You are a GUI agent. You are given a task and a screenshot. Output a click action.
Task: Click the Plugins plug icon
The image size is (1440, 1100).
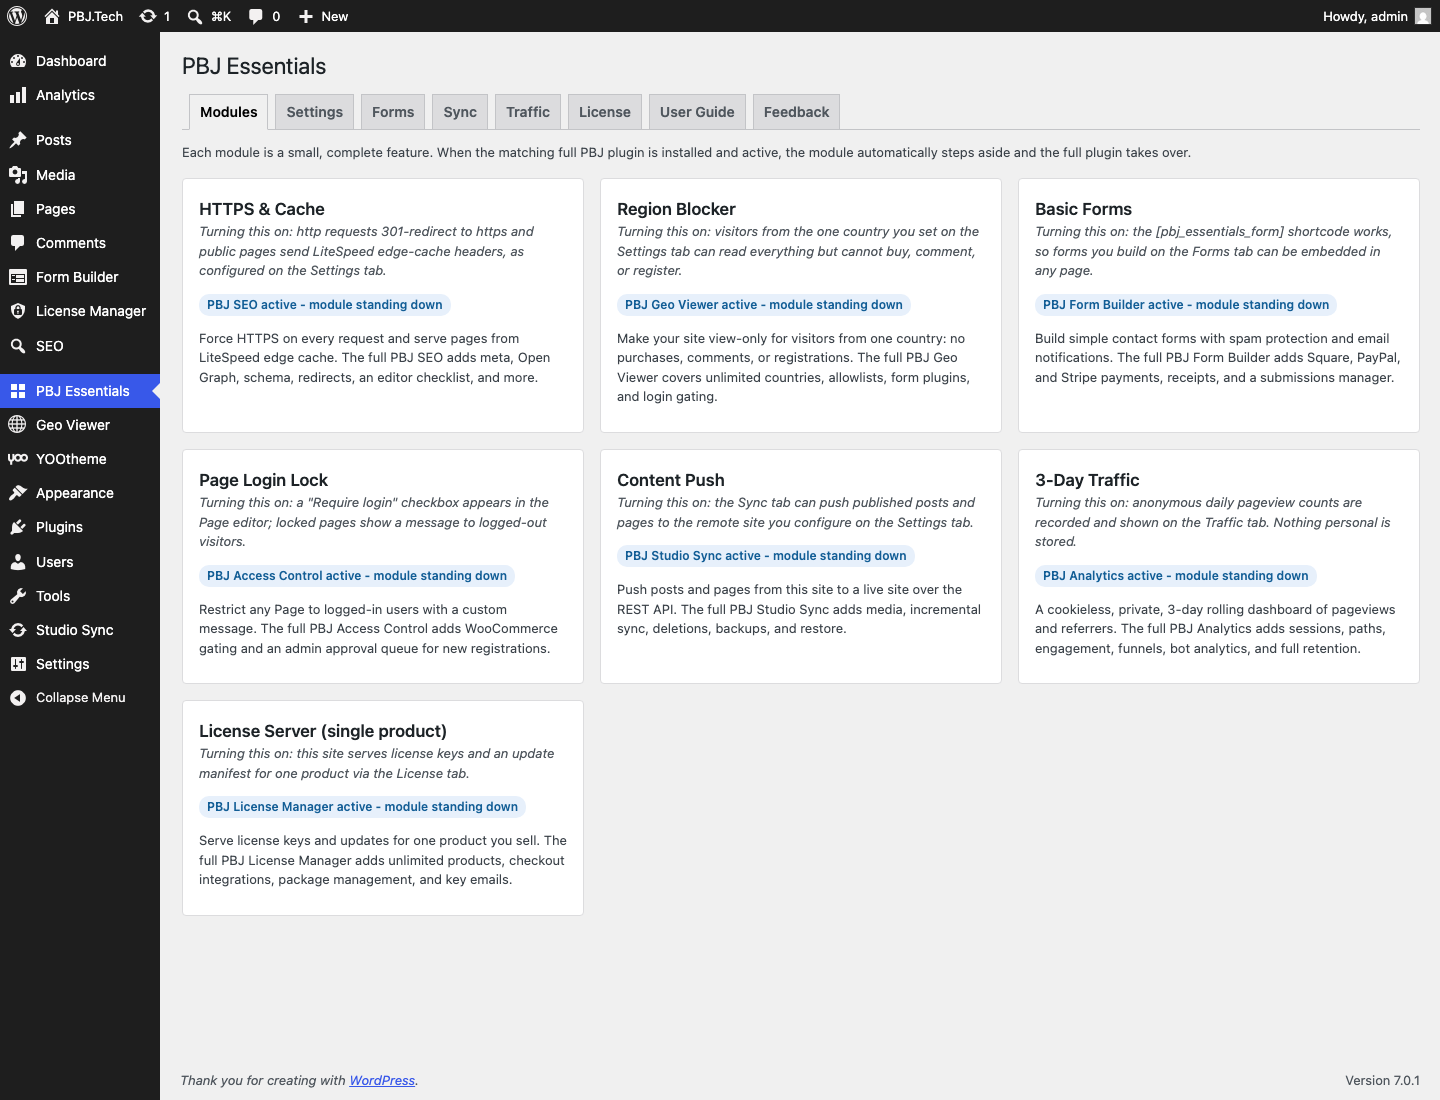[x=18, y=527]
